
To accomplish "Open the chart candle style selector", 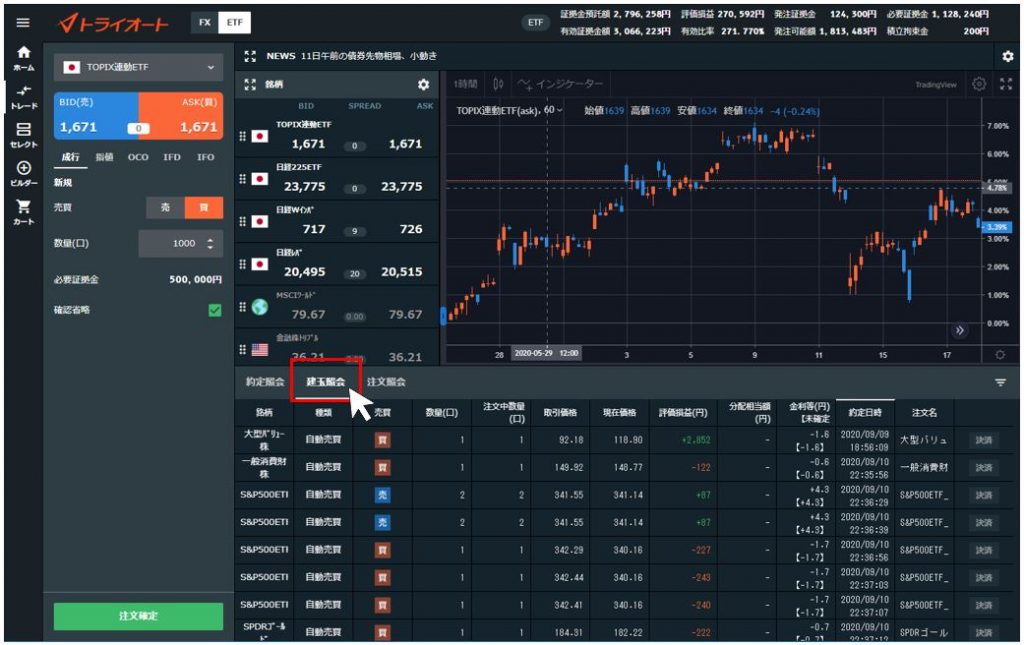I will click(498, 84).
